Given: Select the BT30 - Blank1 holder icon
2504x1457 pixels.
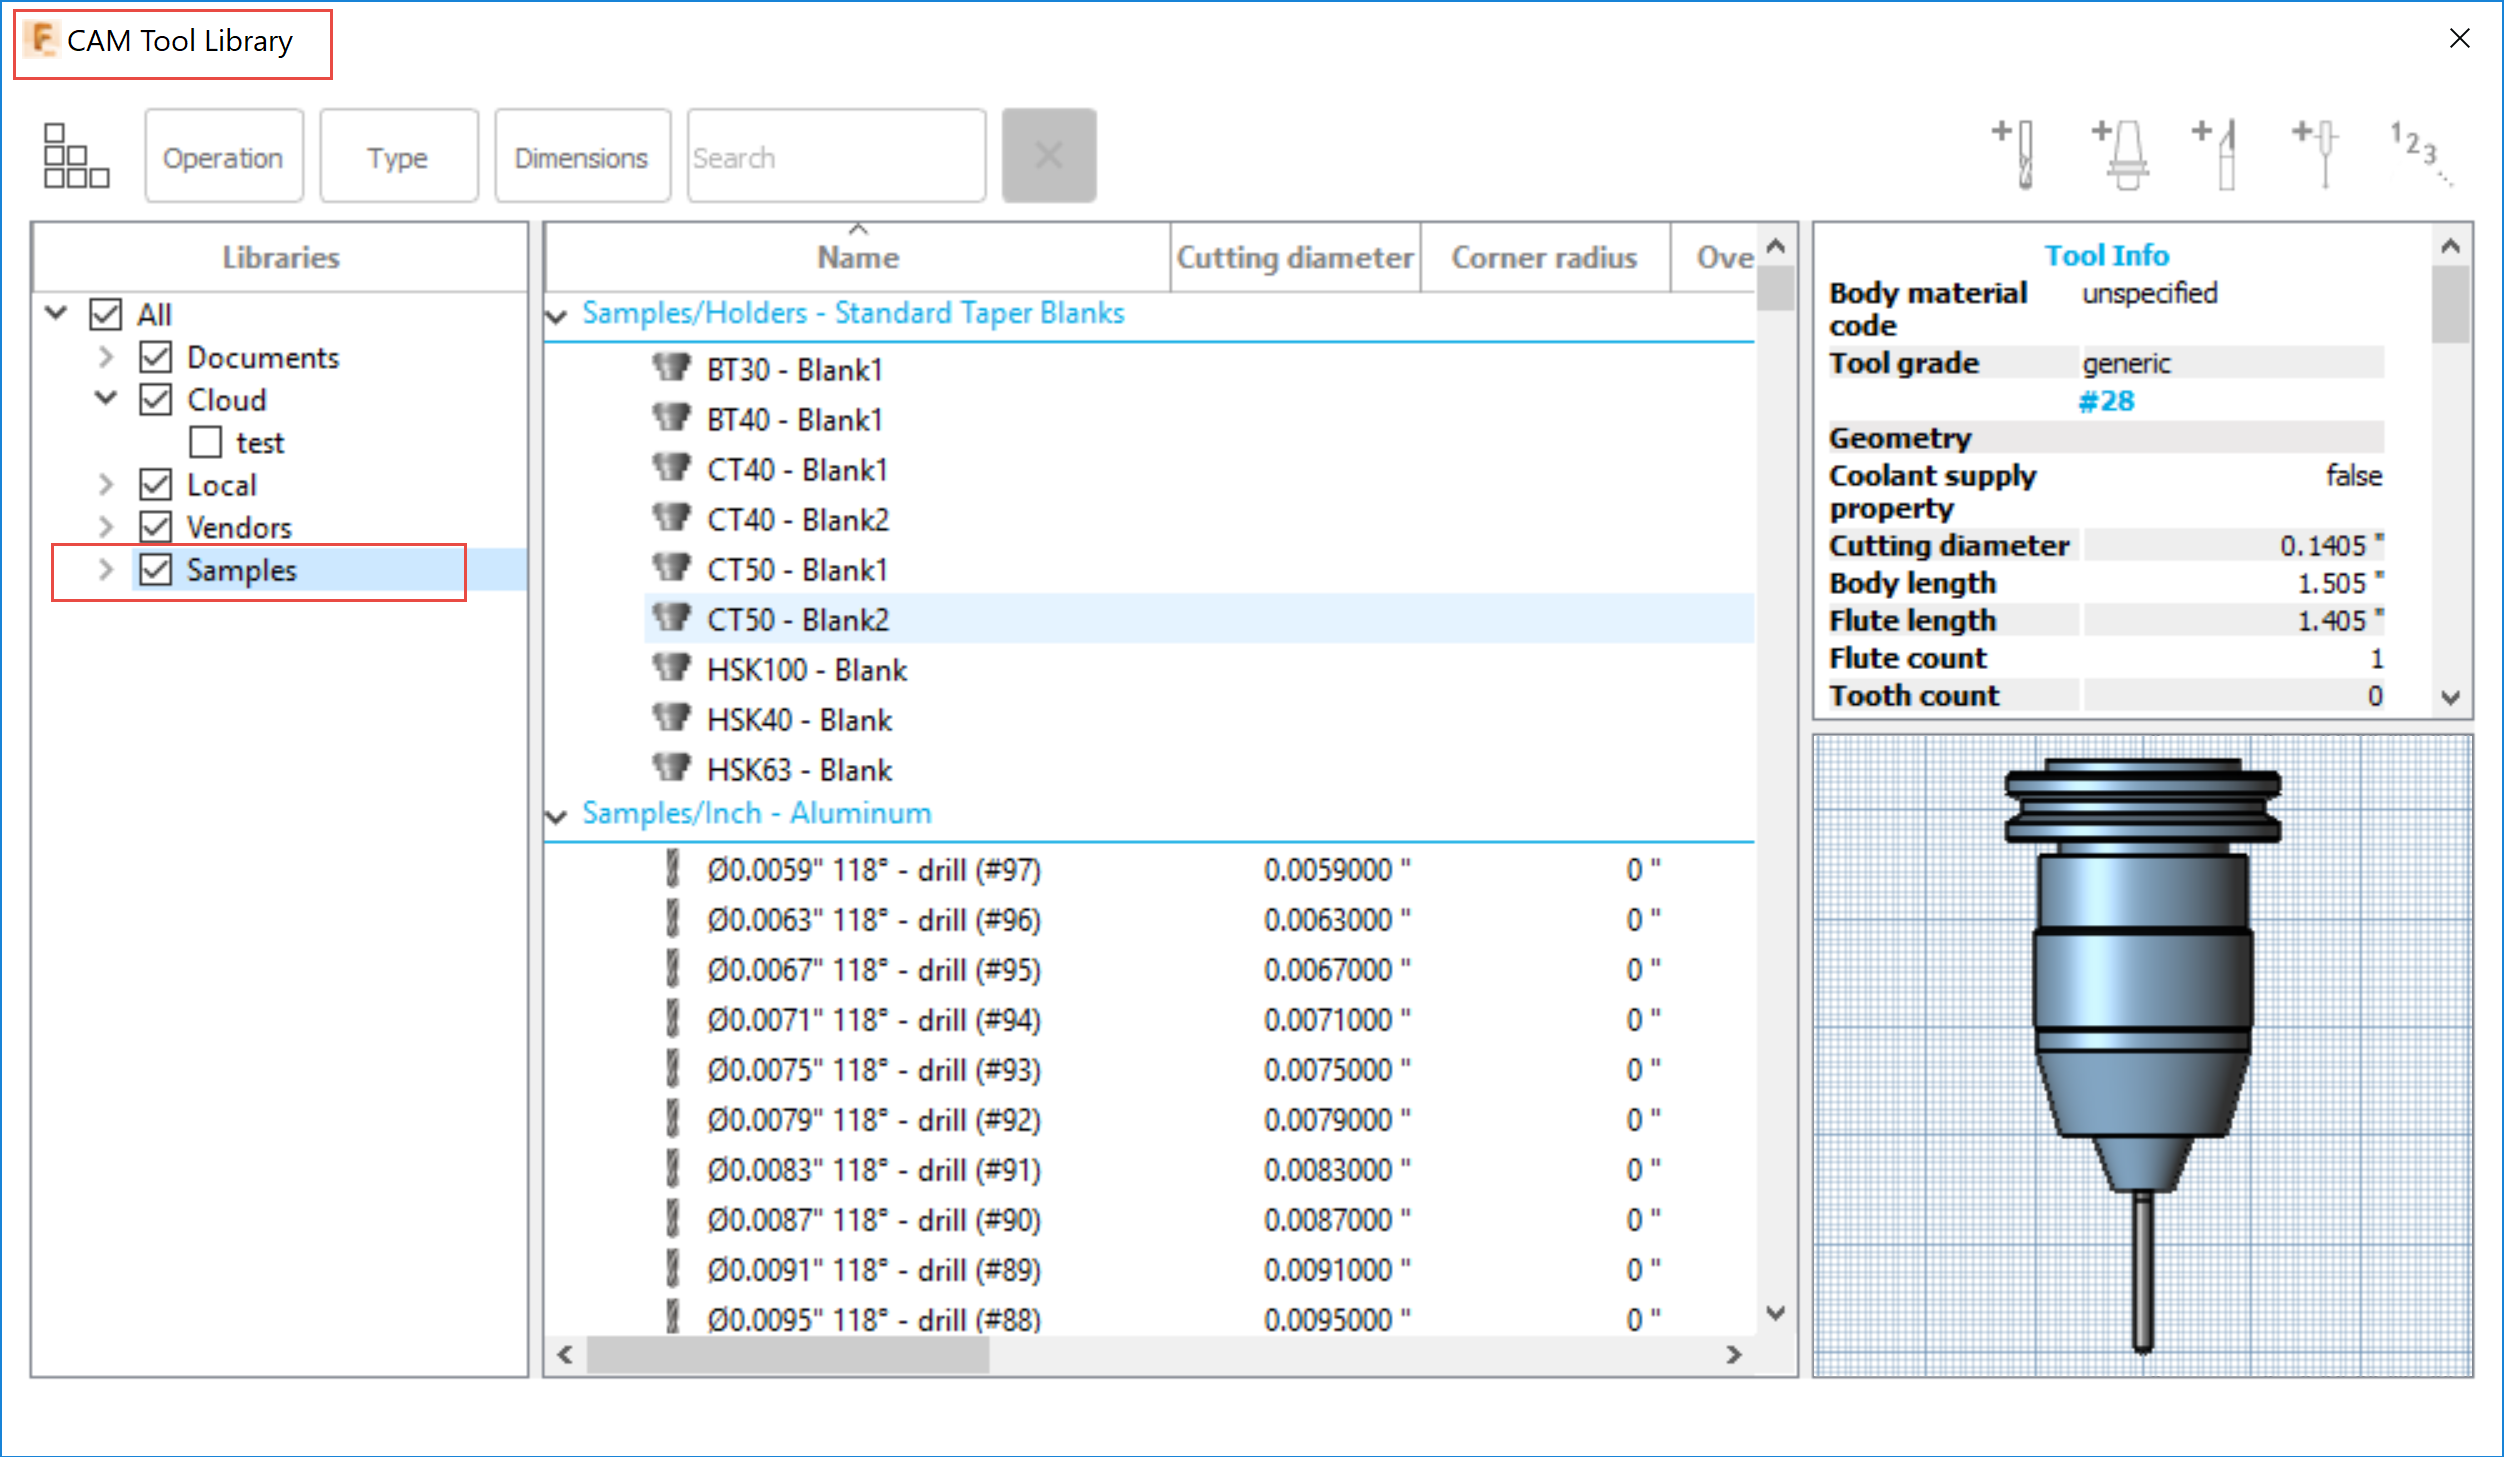Looking at the screenshot, I should (x=671, y=368).
